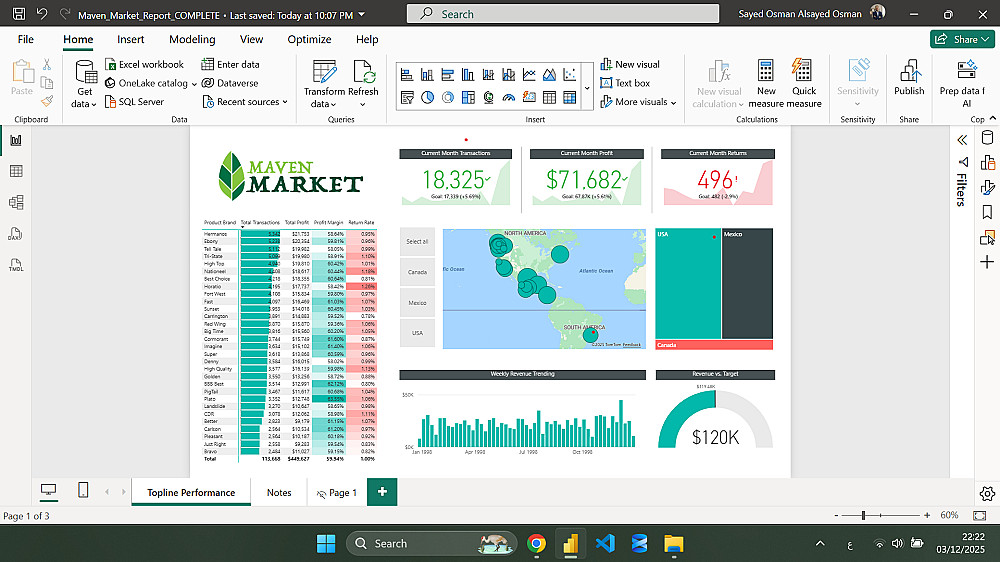The image size is (1000, 562).
Task: Click the Share button
Action: (962, 39)
